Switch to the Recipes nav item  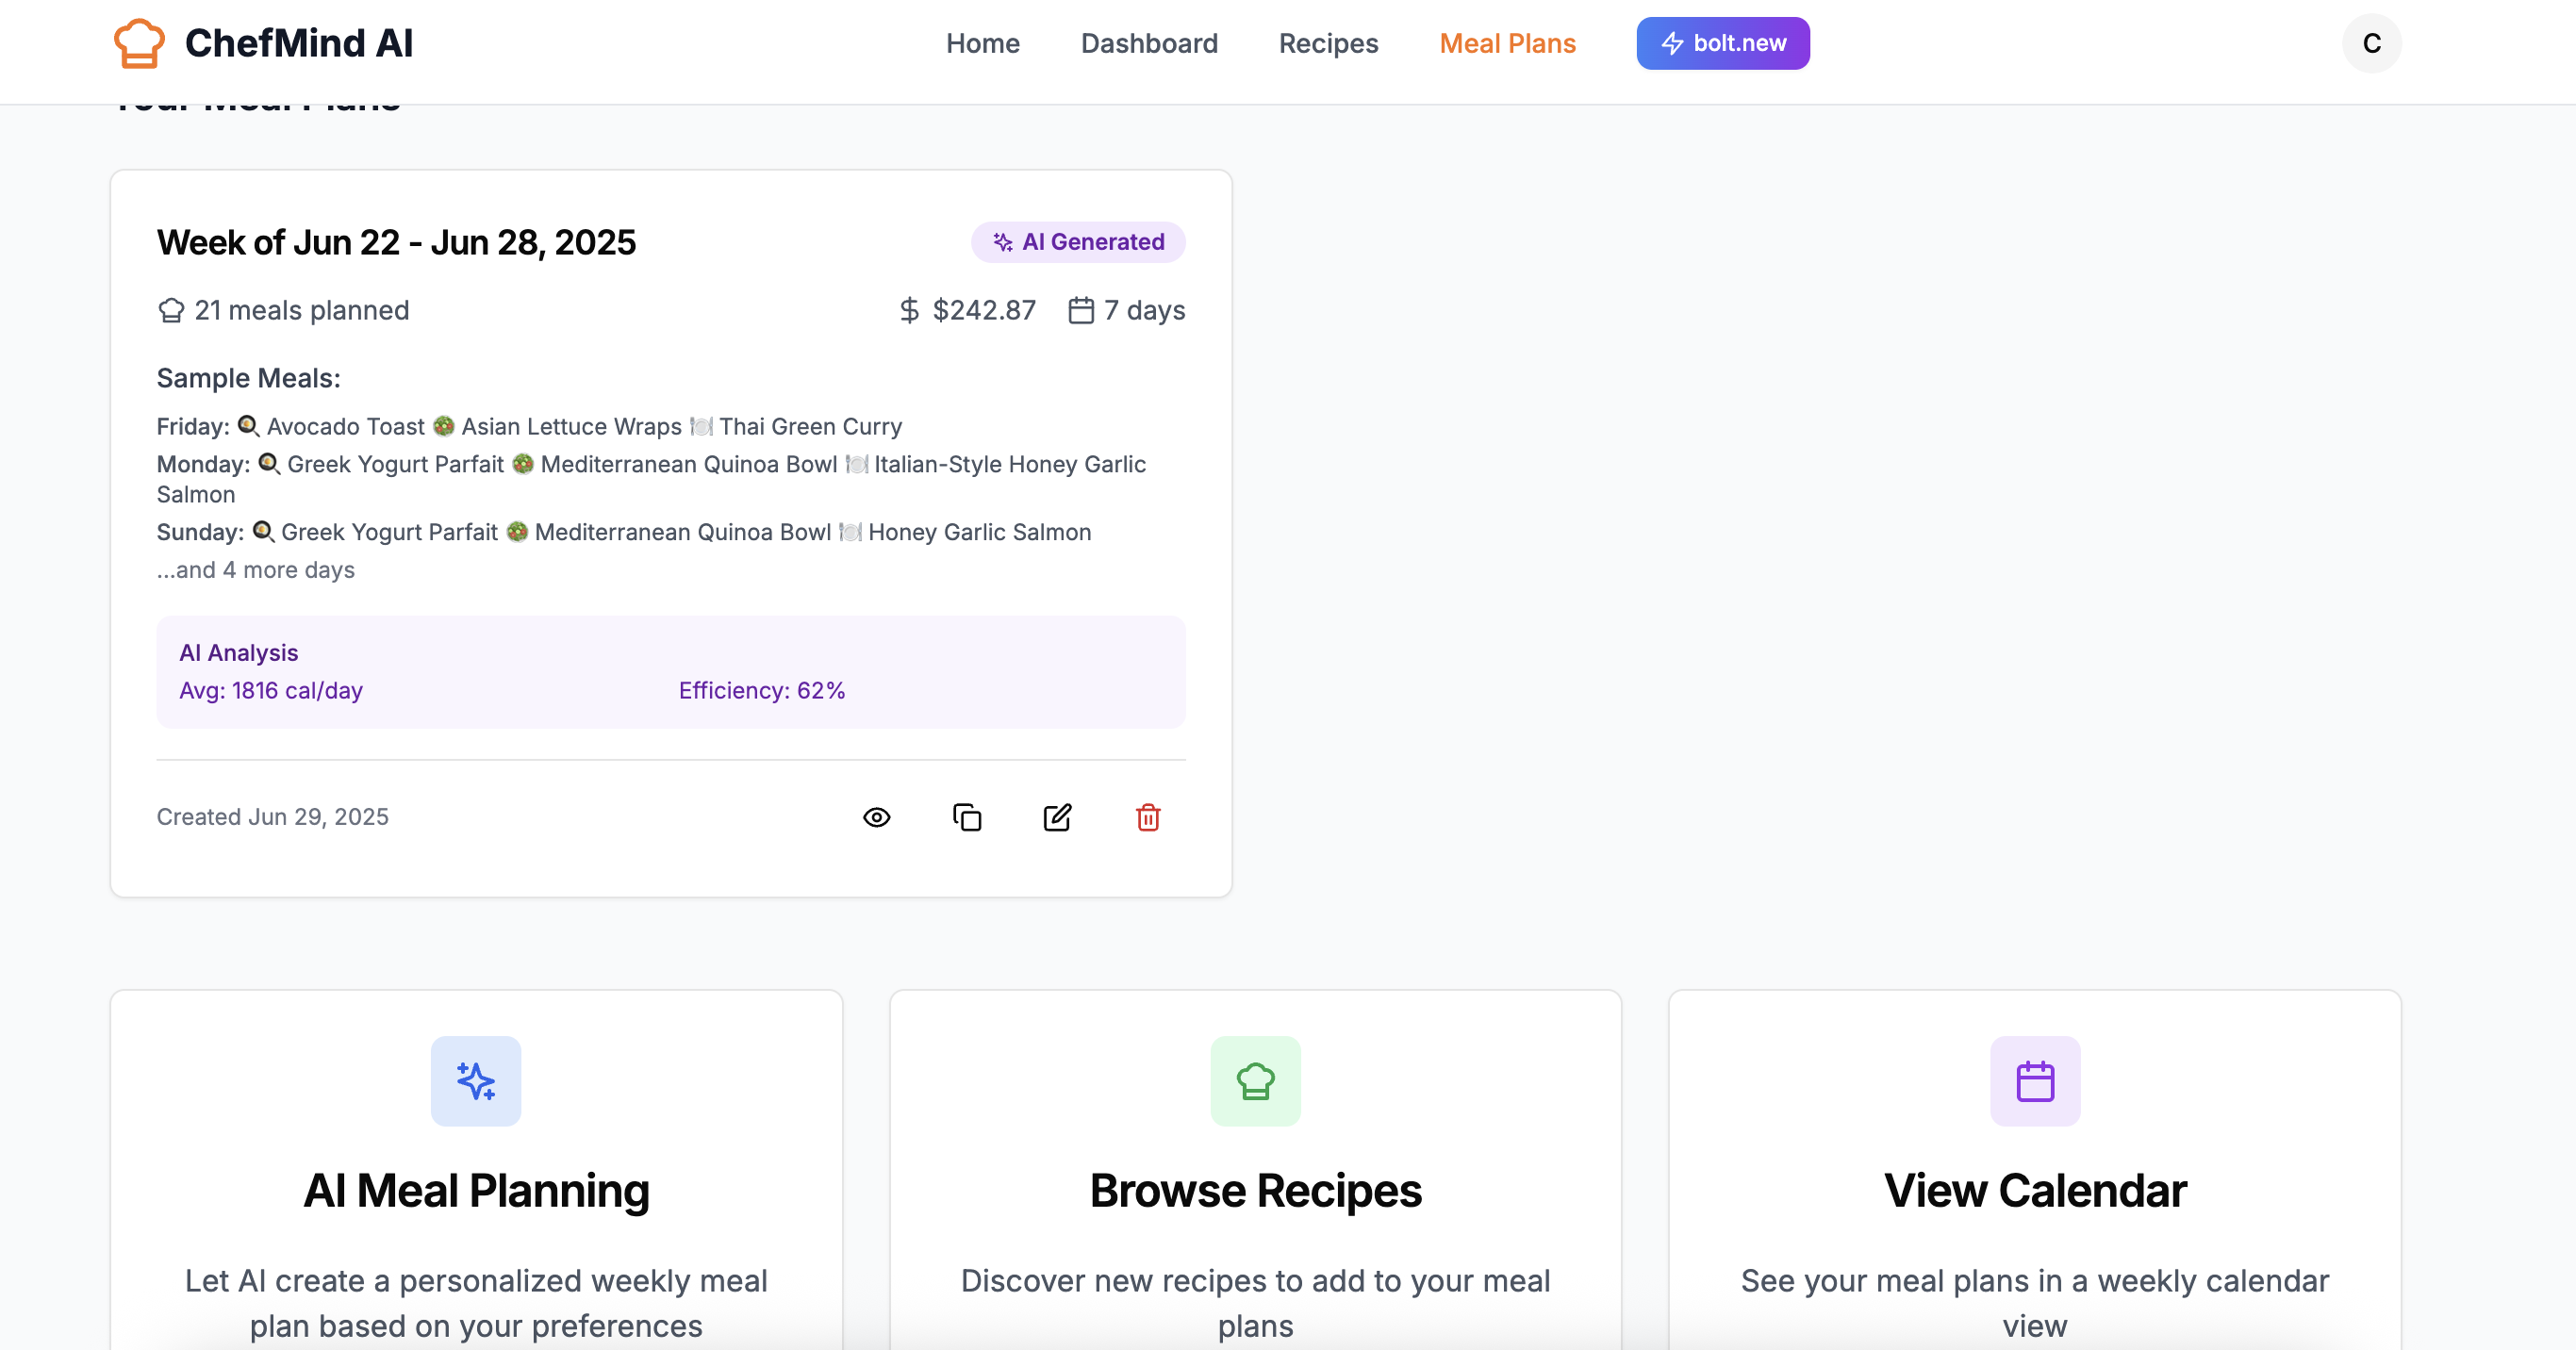click(1328, 43)
